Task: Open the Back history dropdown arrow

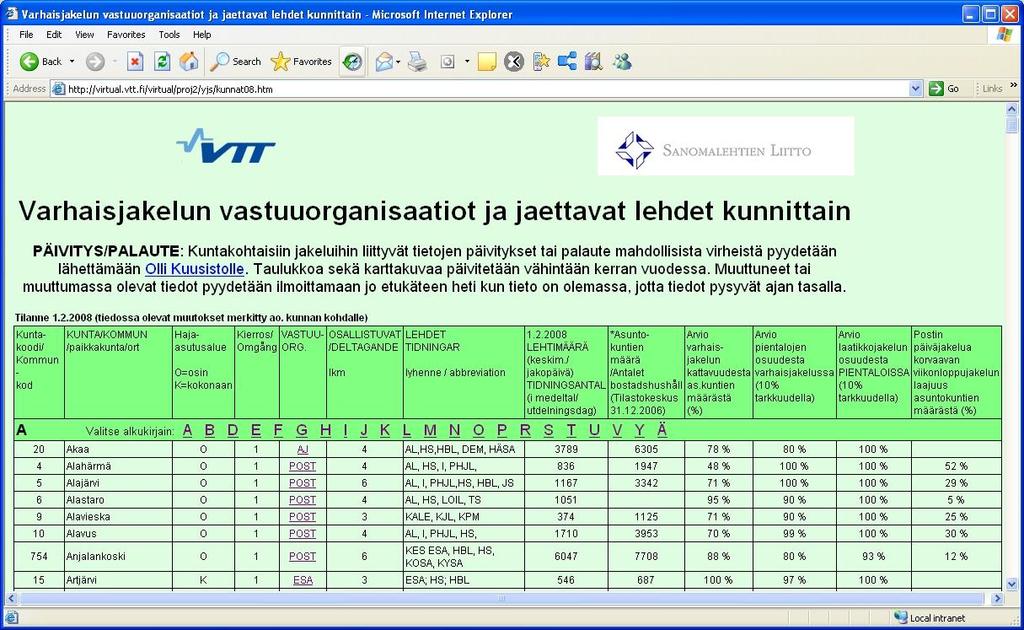Action: click(x=72, y=61)
